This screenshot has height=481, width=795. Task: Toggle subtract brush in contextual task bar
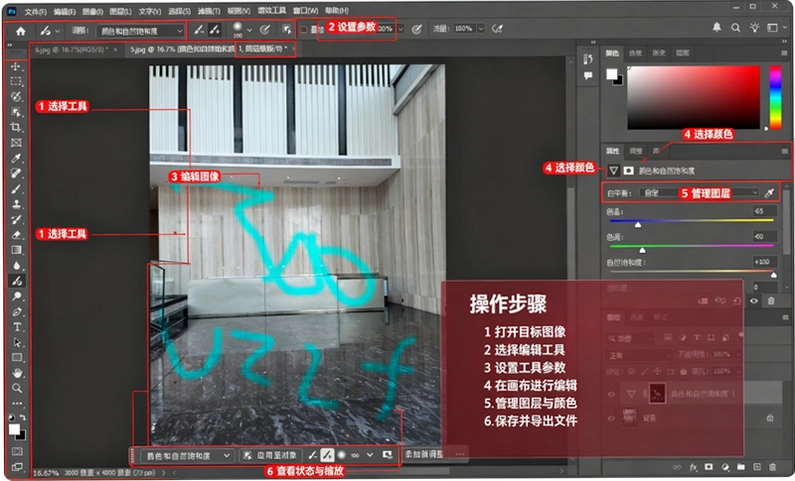pos(313,455)
